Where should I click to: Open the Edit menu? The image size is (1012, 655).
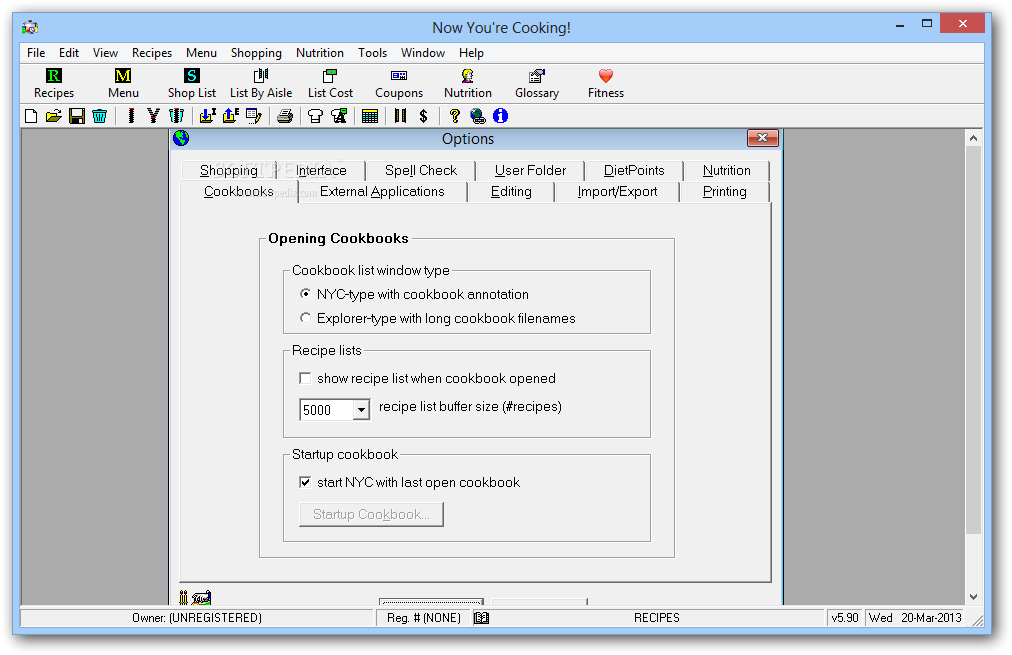68,53
